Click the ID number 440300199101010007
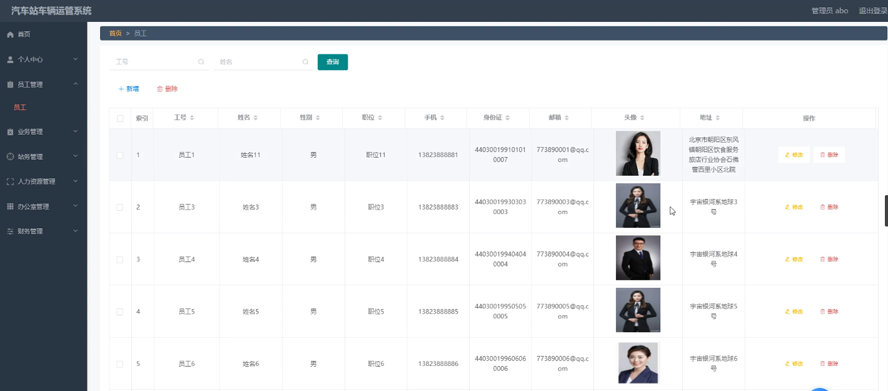This screenshot has height=391, width=888. pyautogui.click(x=500, y=155)
